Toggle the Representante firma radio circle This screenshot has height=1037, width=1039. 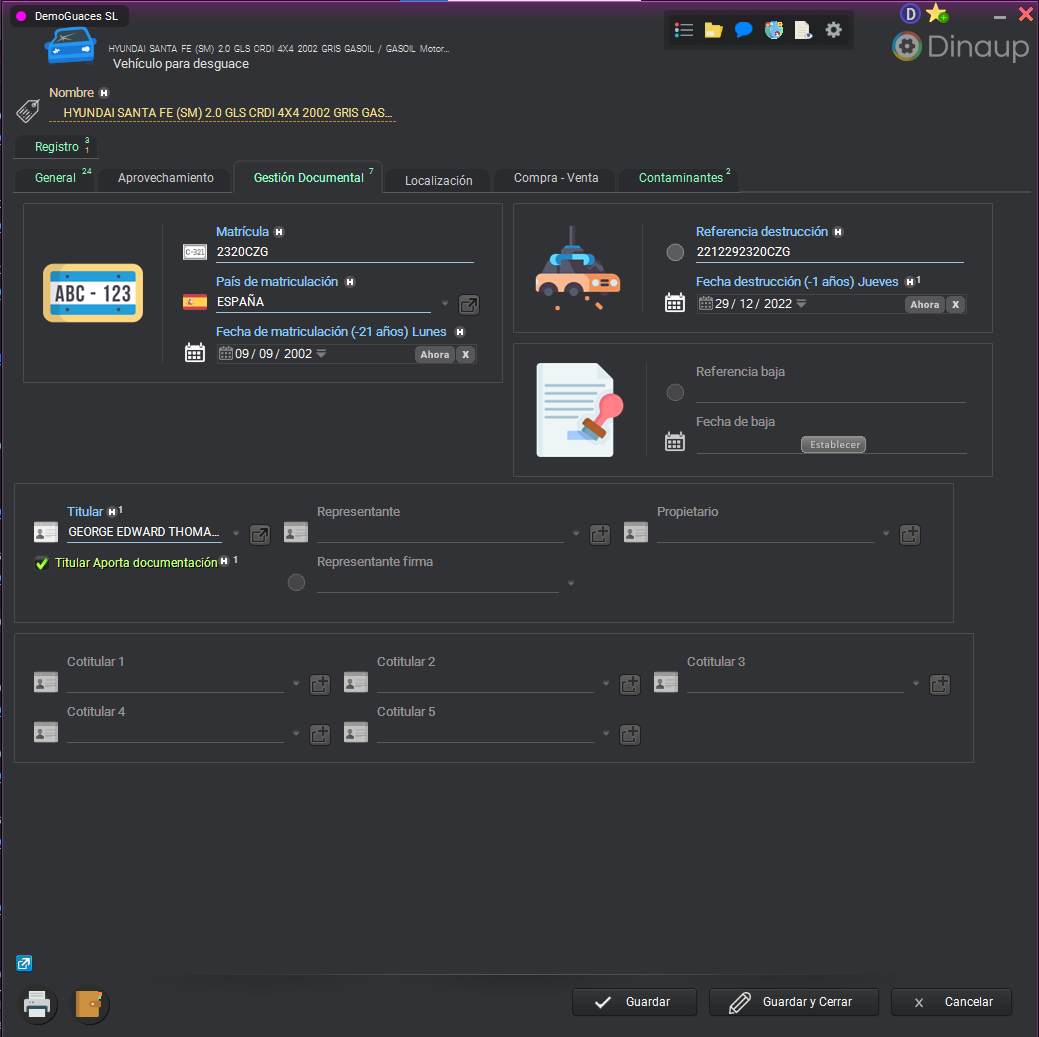pos(296,583)
